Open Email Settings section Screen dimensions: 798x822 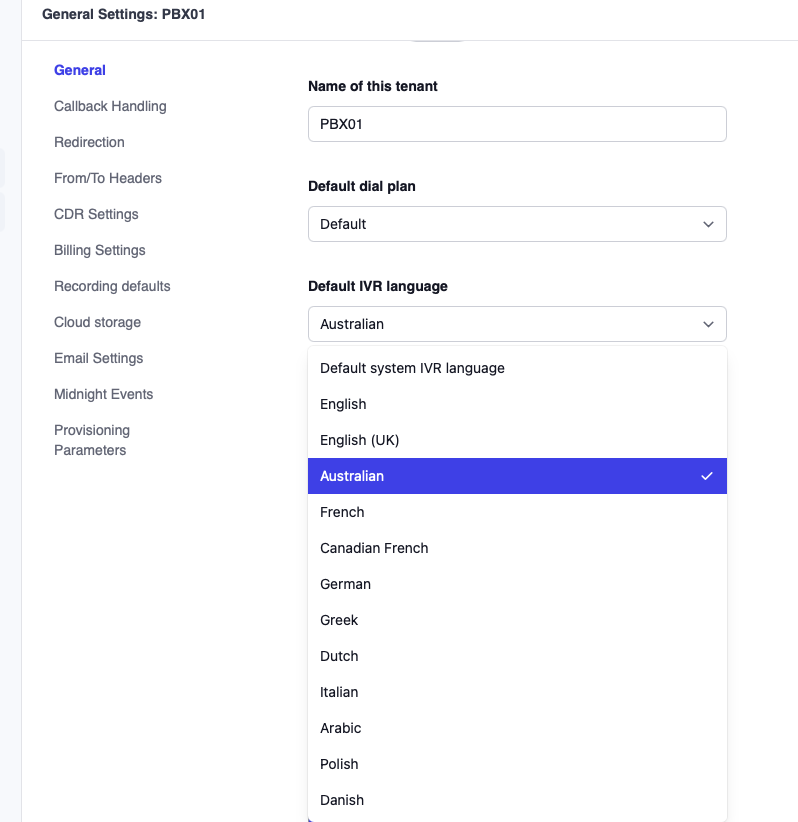[98, 358]
